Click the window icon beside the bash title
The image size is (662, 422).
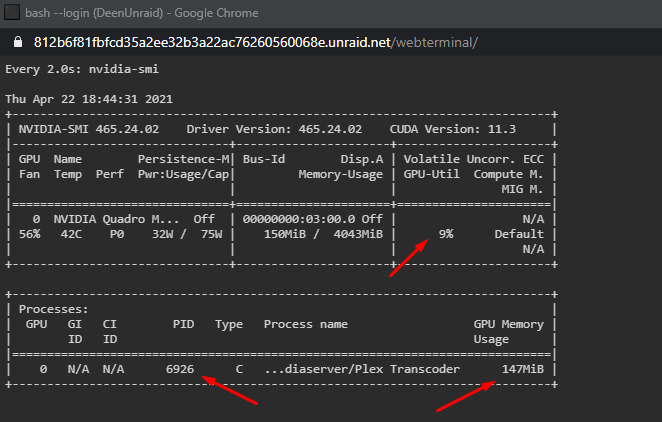coord(12,12)
